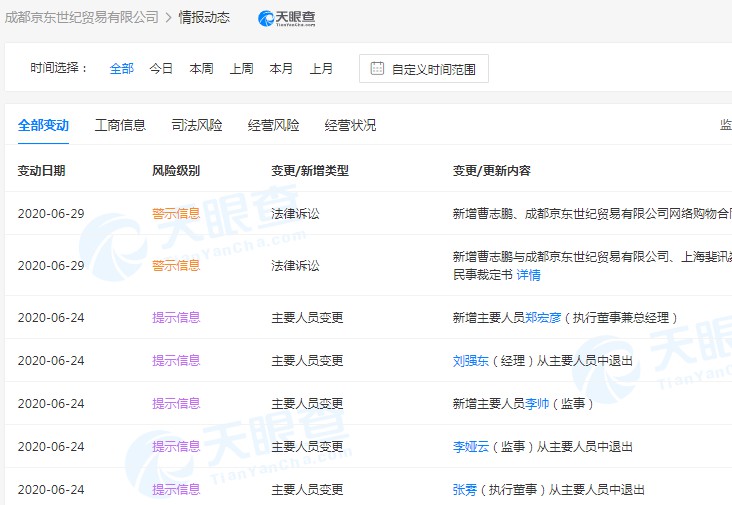Filter by 上月
The width and height of the screenshot is (732, 505).
click(x=321, y=69)
